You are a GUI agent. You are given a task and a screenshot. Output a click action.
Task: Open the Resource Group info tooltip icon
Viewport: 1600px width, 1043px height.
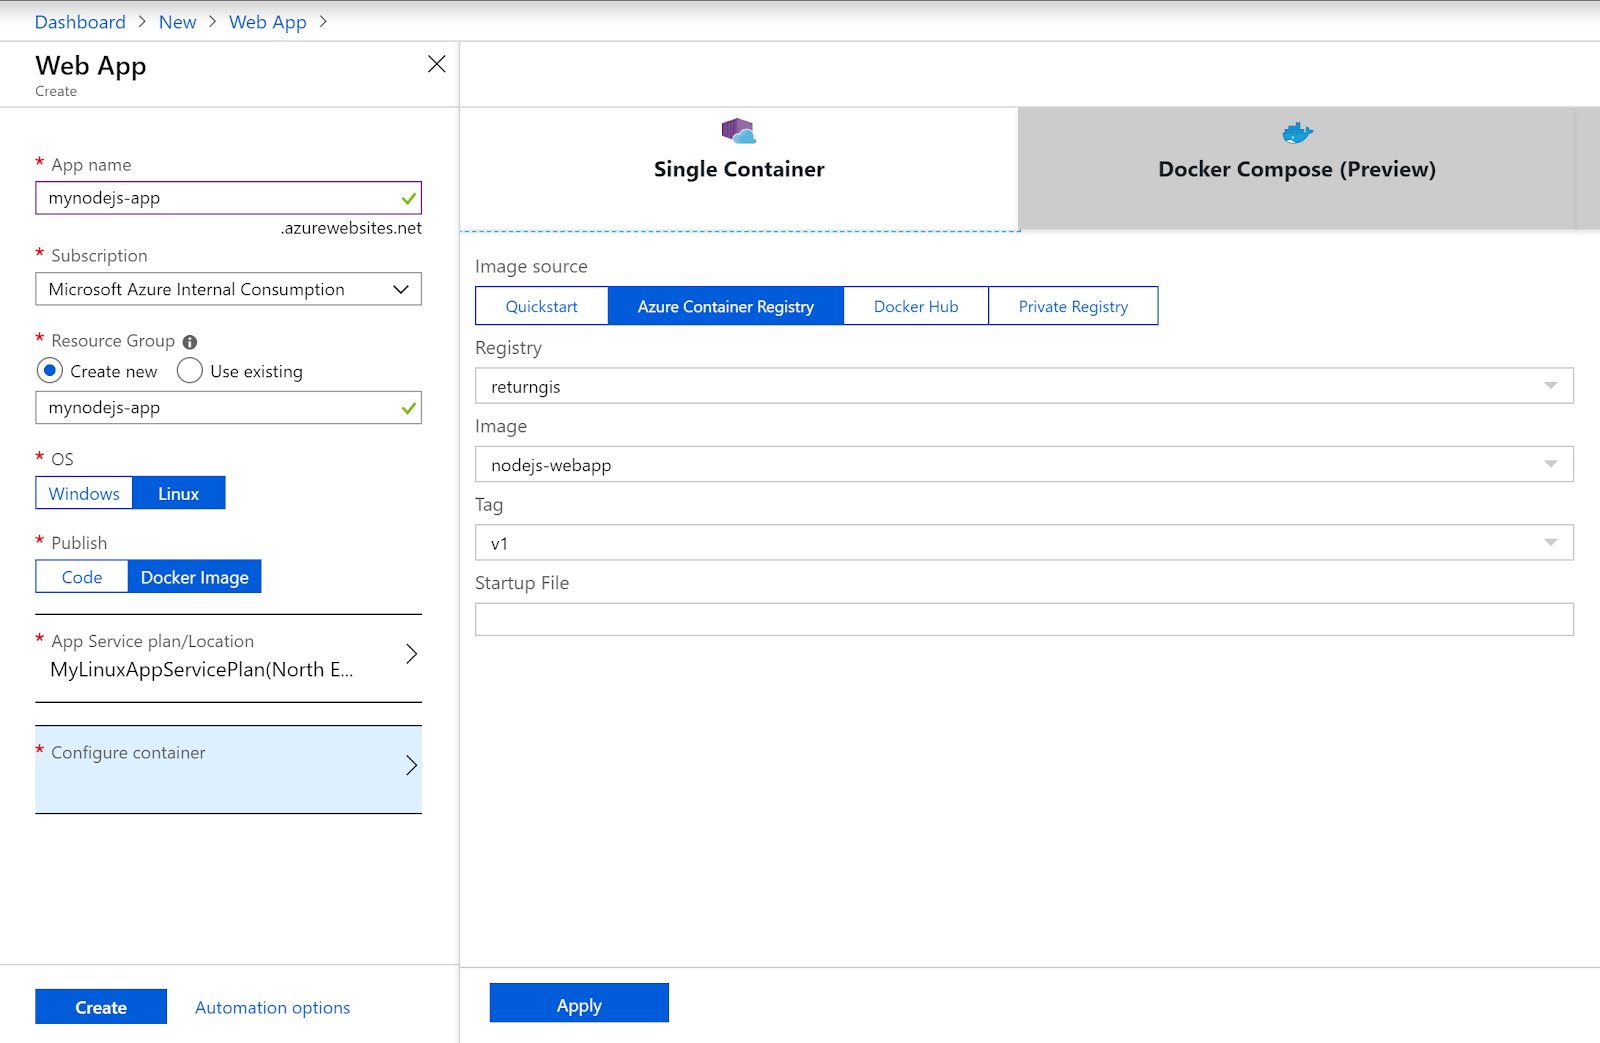point(190,341)
